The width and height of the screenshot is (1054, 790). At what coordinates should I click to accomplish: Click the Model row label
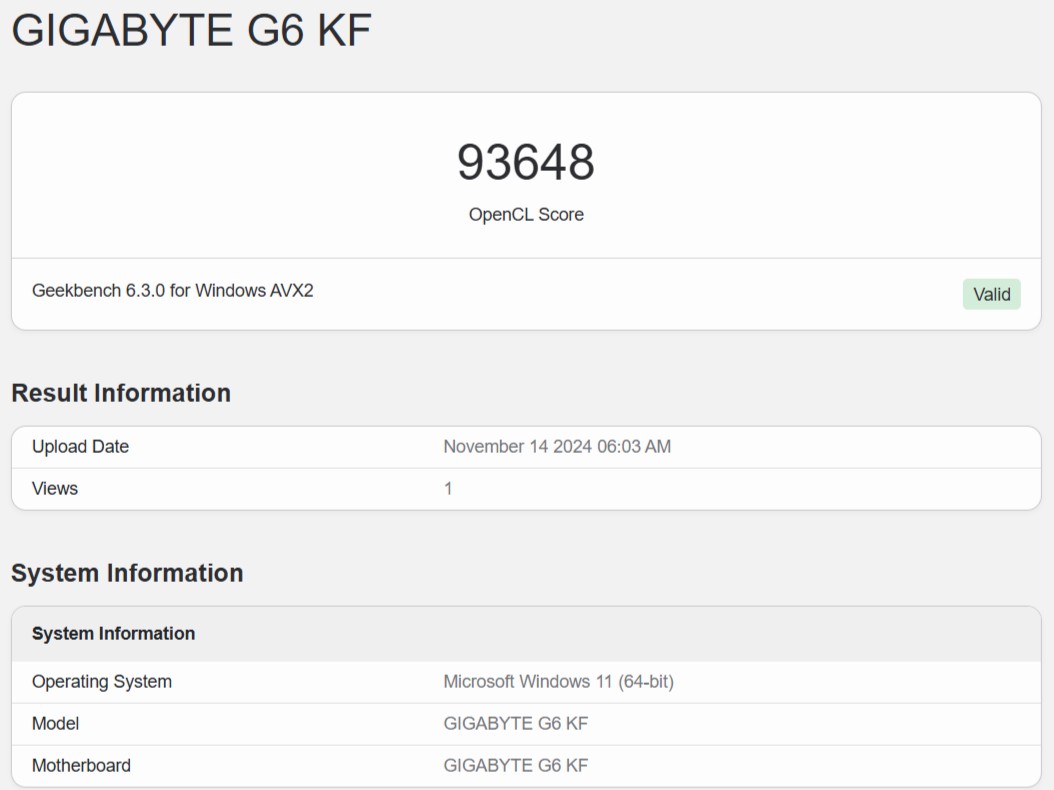point(55,723)
